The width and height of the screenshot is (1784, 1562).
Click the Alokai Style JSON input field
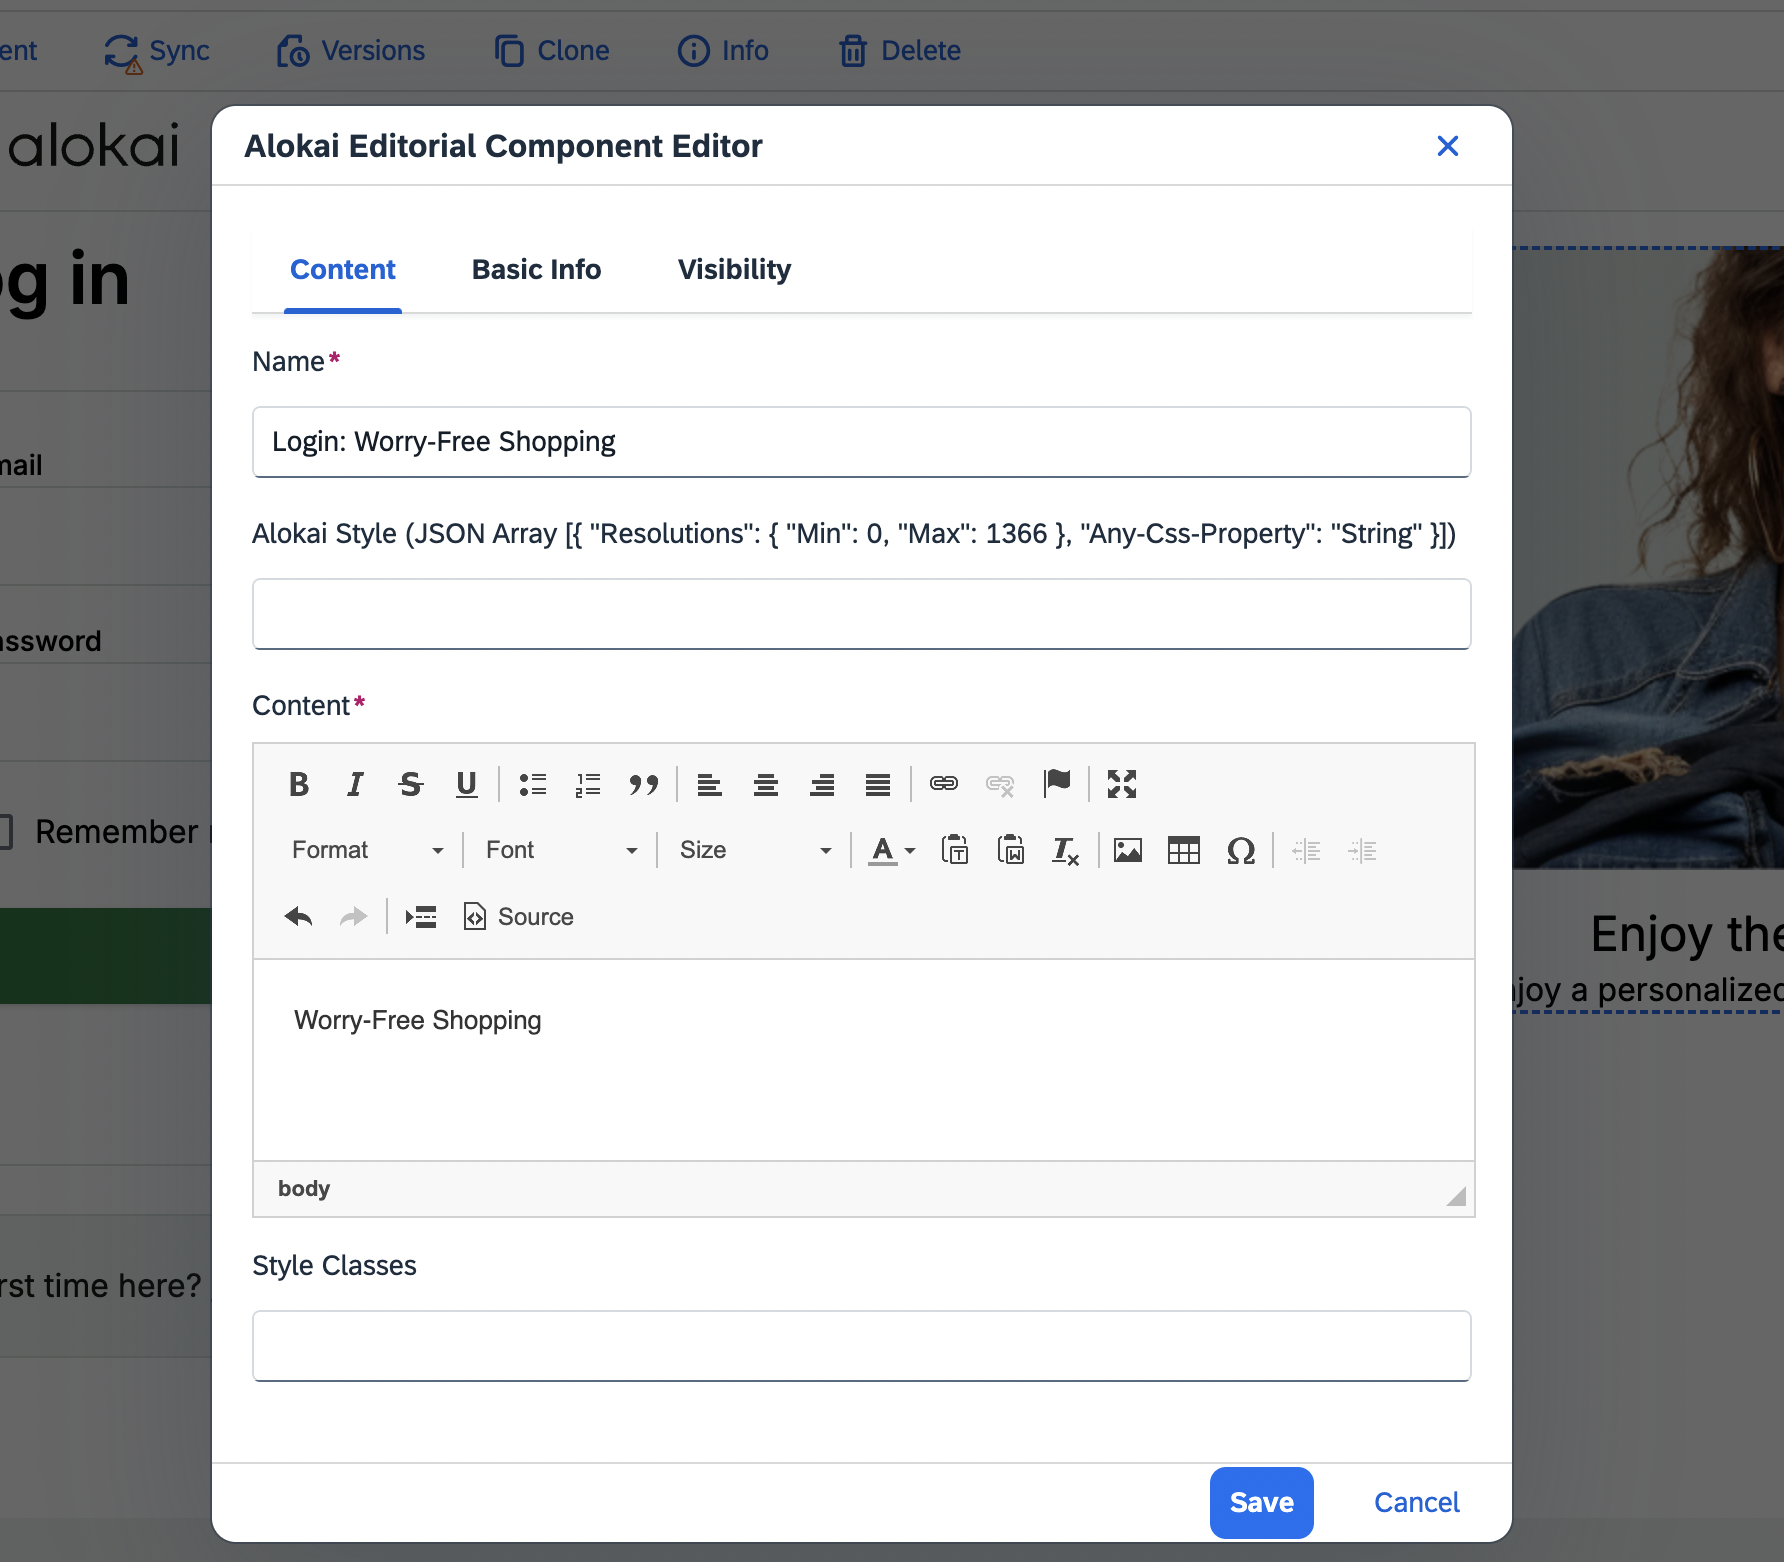click(861, 614)
